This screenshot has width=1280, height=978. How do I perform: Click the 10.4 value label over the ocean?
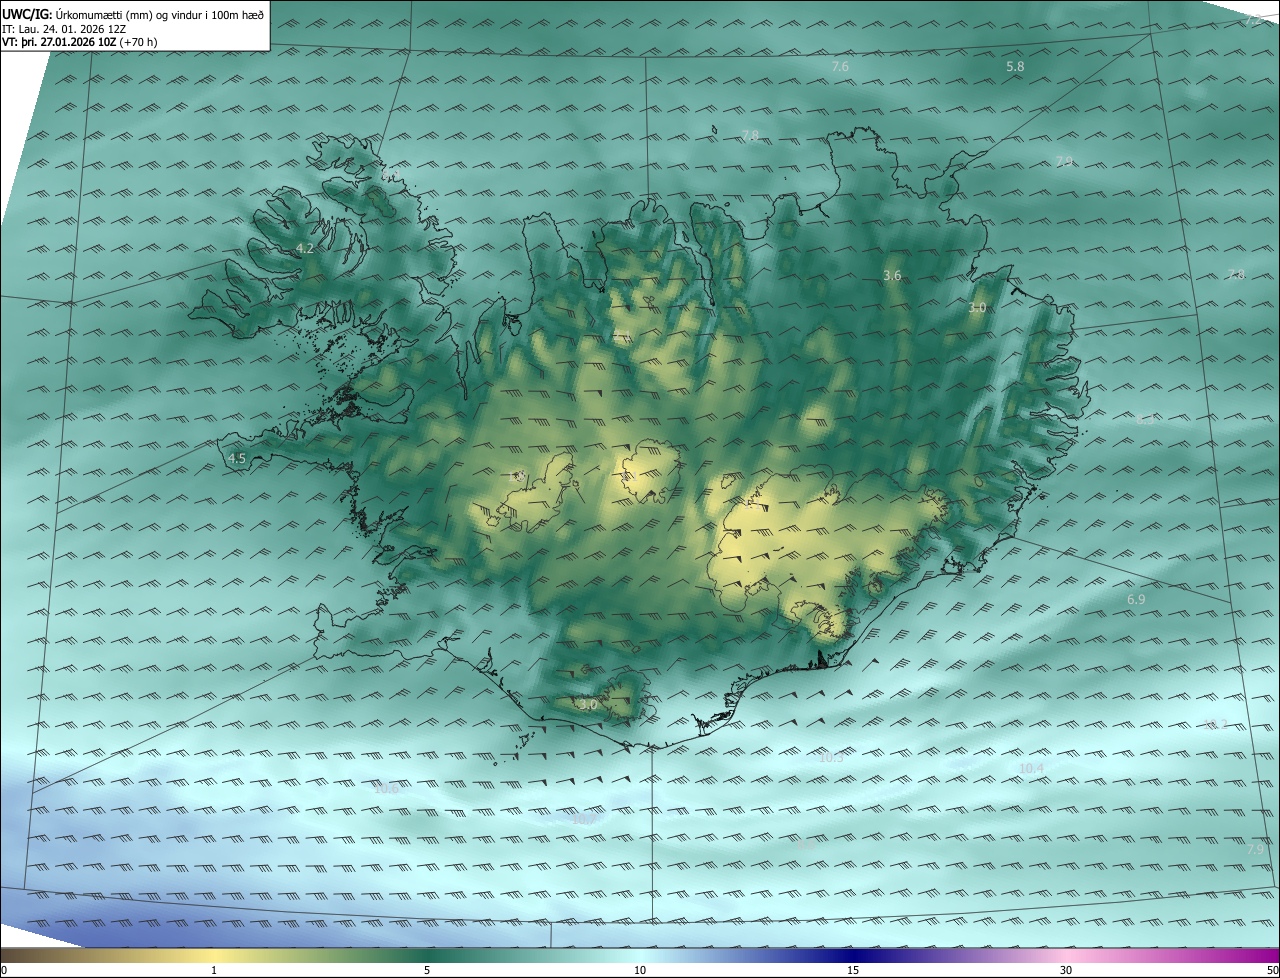(1031, 768)
